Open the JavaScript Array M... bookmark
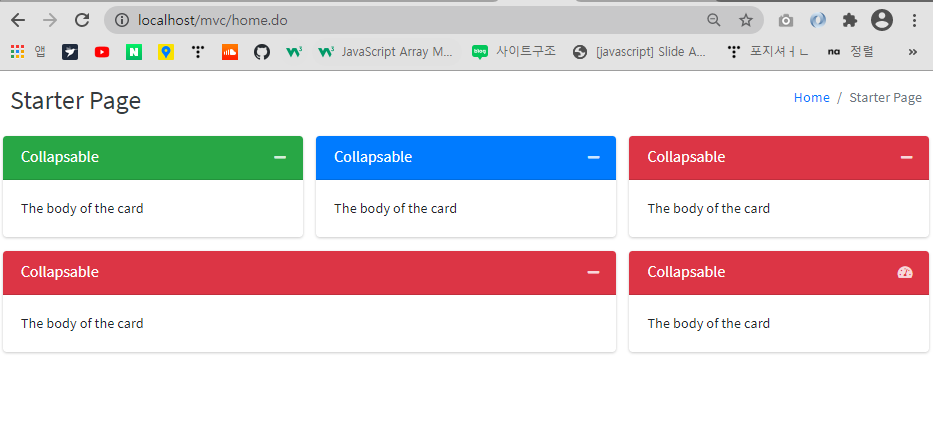Viewport: 933px width, 444px height. coord(386,52)
